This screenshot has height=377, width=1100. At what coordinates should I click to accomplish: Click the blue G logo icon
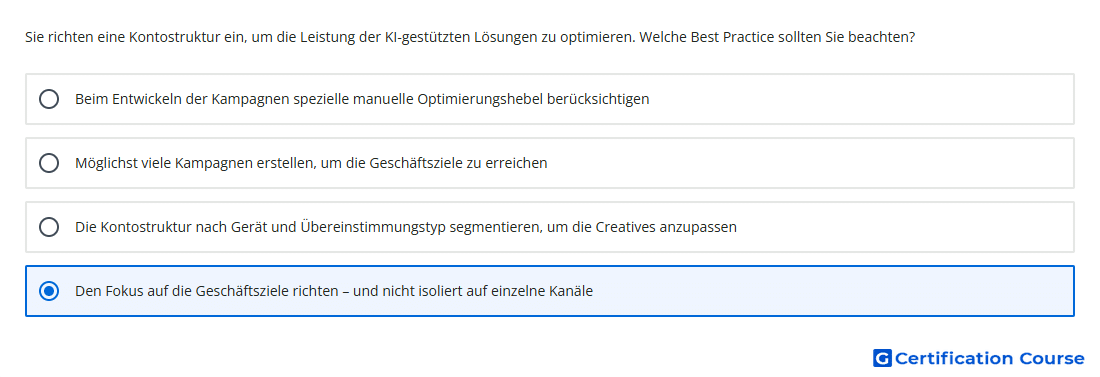point(882,358)
